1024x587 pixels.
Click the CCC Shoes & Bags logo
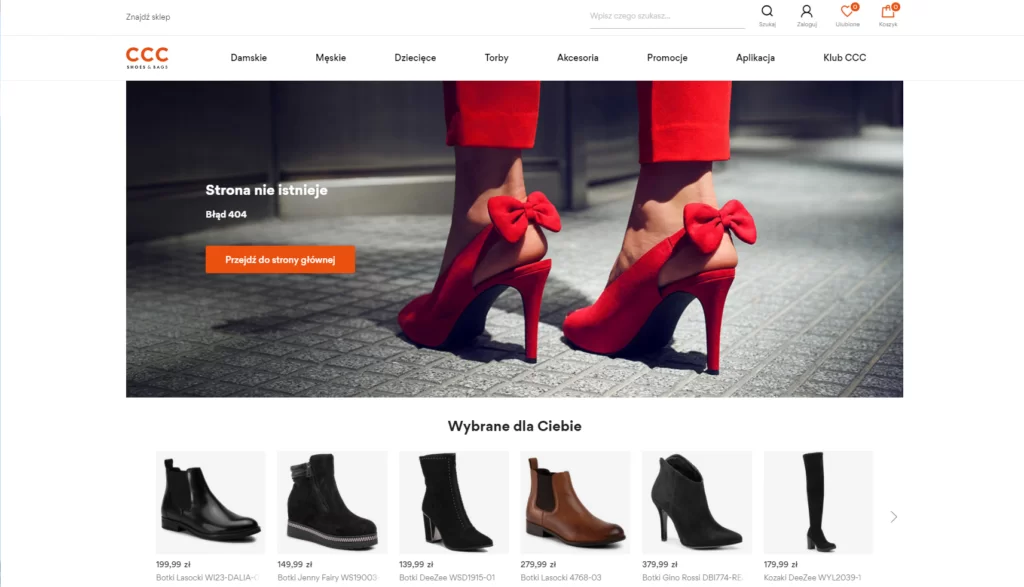[x=147, y=57]
